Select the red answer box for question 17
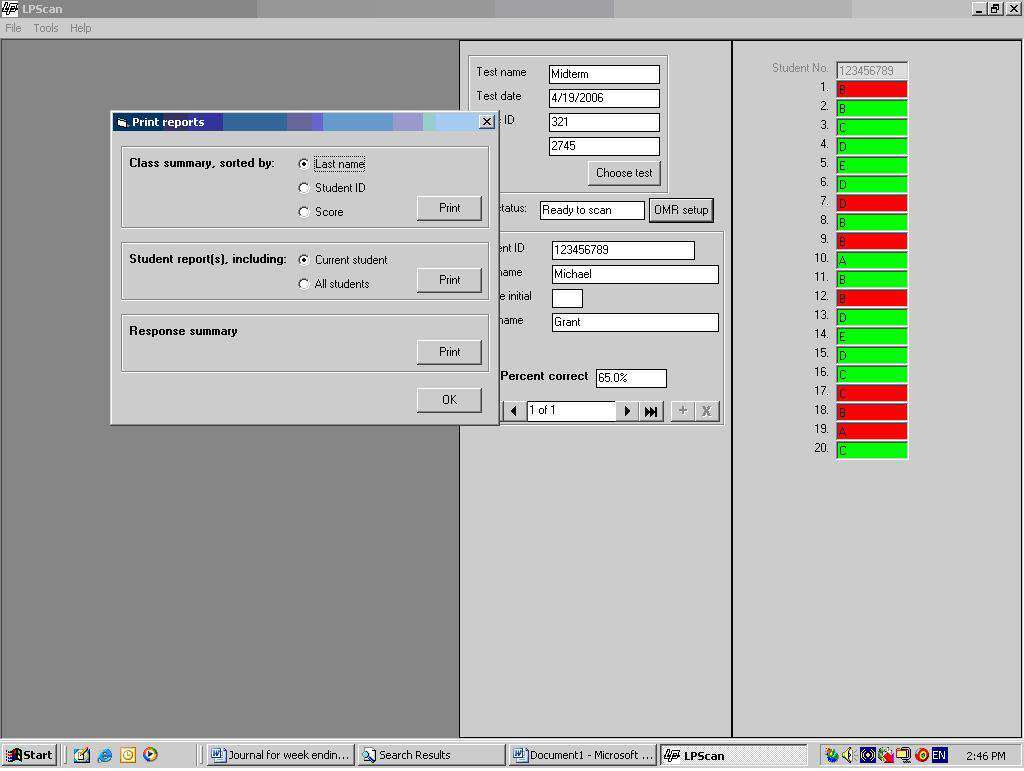1024x771 pixels. pyautogui.click(x=872, y=394)
